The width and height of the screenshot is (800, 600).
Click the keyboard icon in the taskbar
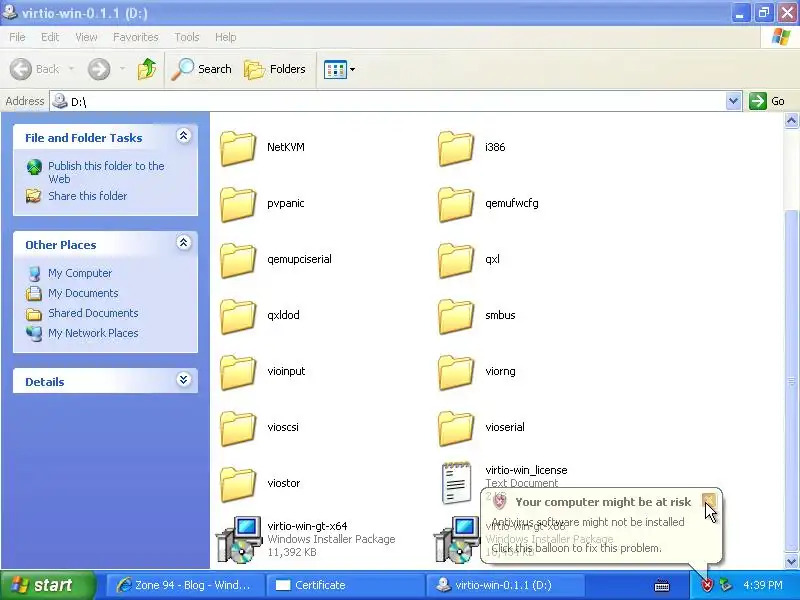662,585
